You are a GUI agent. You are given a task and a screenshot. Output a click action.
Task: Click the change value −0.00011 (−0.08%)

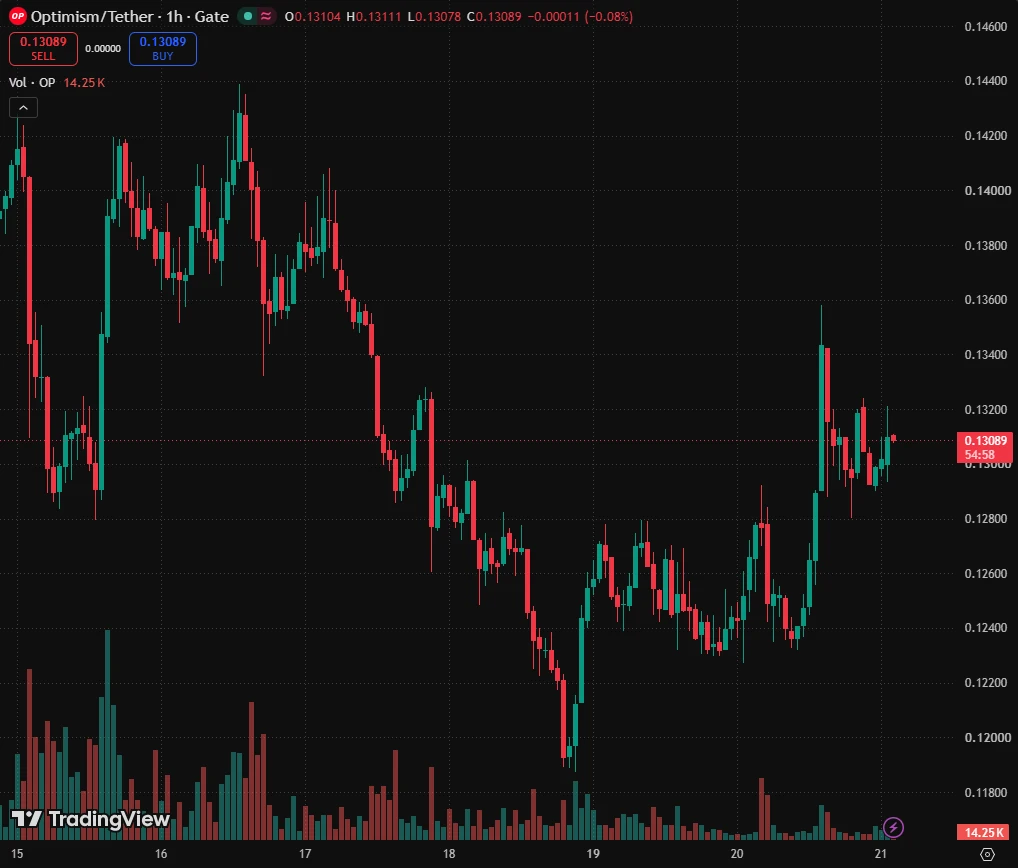pyautogui.click(x=580, y=16)
